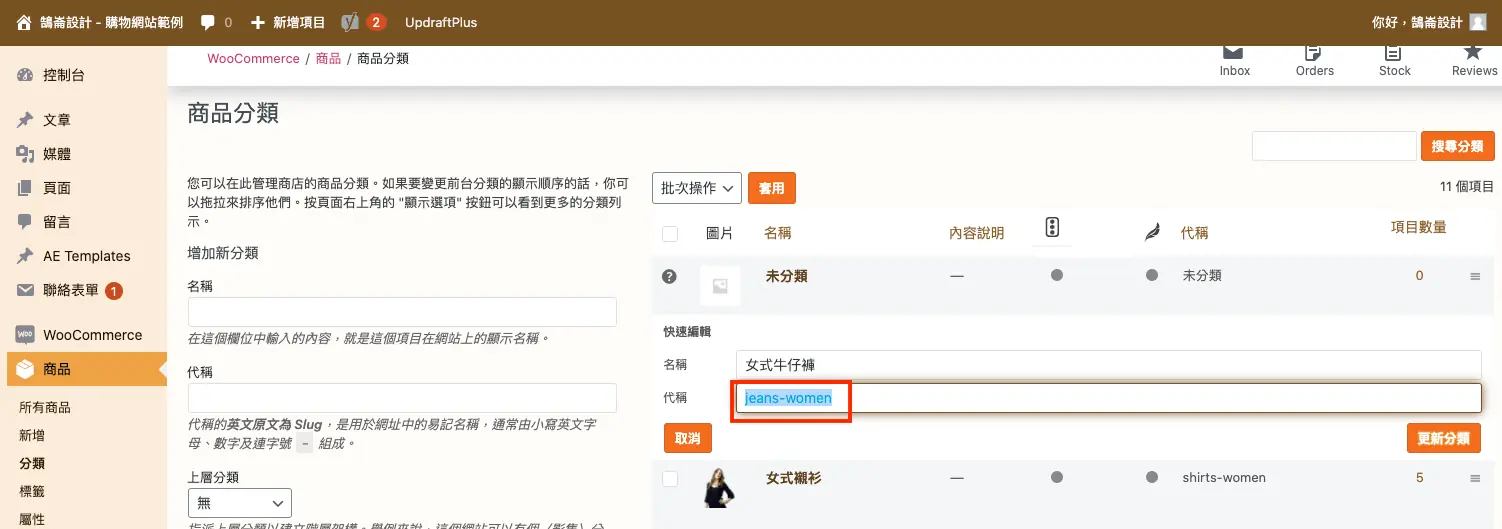
Task: Click the 控制台 dashboard icon
Action: click(x=25, y=75)
